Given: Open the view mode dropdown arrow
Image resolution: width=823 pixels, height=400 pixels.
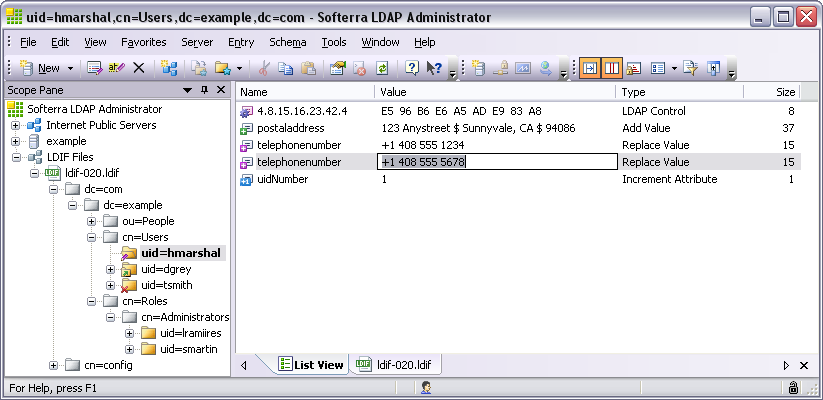Looking at the screenshot, I should [674, 68].
